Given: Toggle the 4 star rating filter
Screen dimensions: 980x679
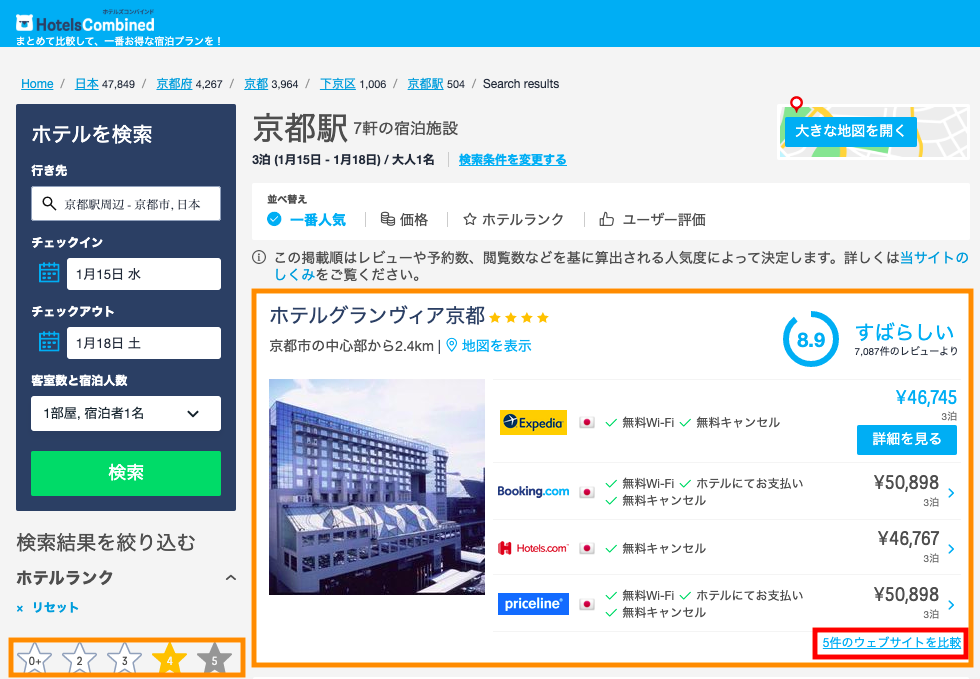Looking at the screenshot, I should 169,659.
